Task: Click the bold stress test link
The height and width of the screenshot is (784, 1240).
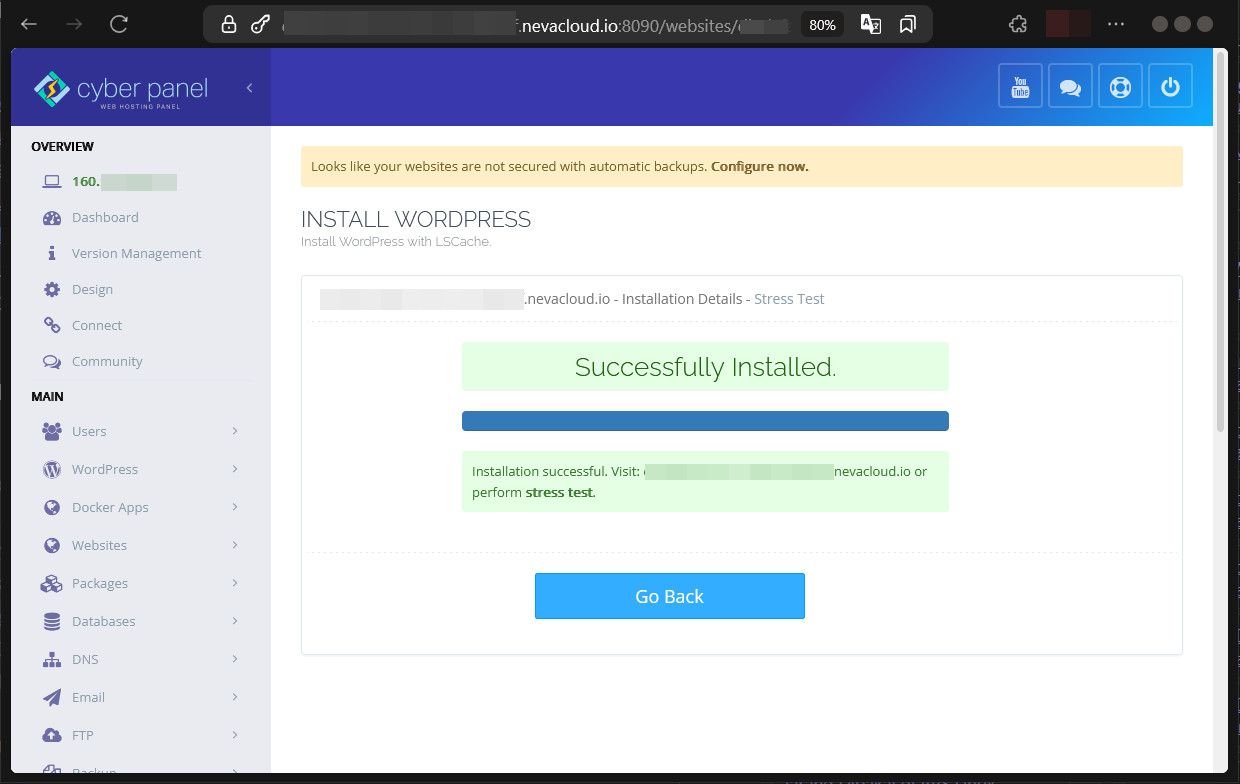Action: (x=560, y=493)
